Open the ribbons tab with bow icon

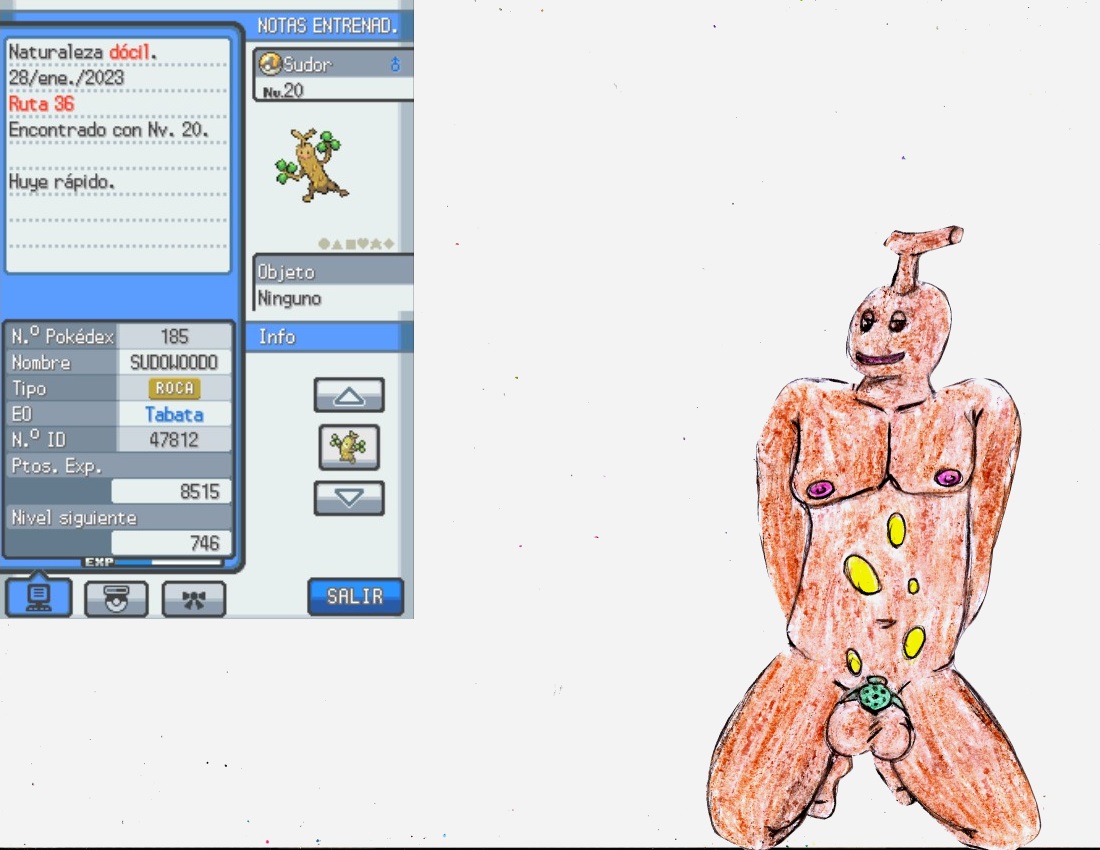coord(194,599)
